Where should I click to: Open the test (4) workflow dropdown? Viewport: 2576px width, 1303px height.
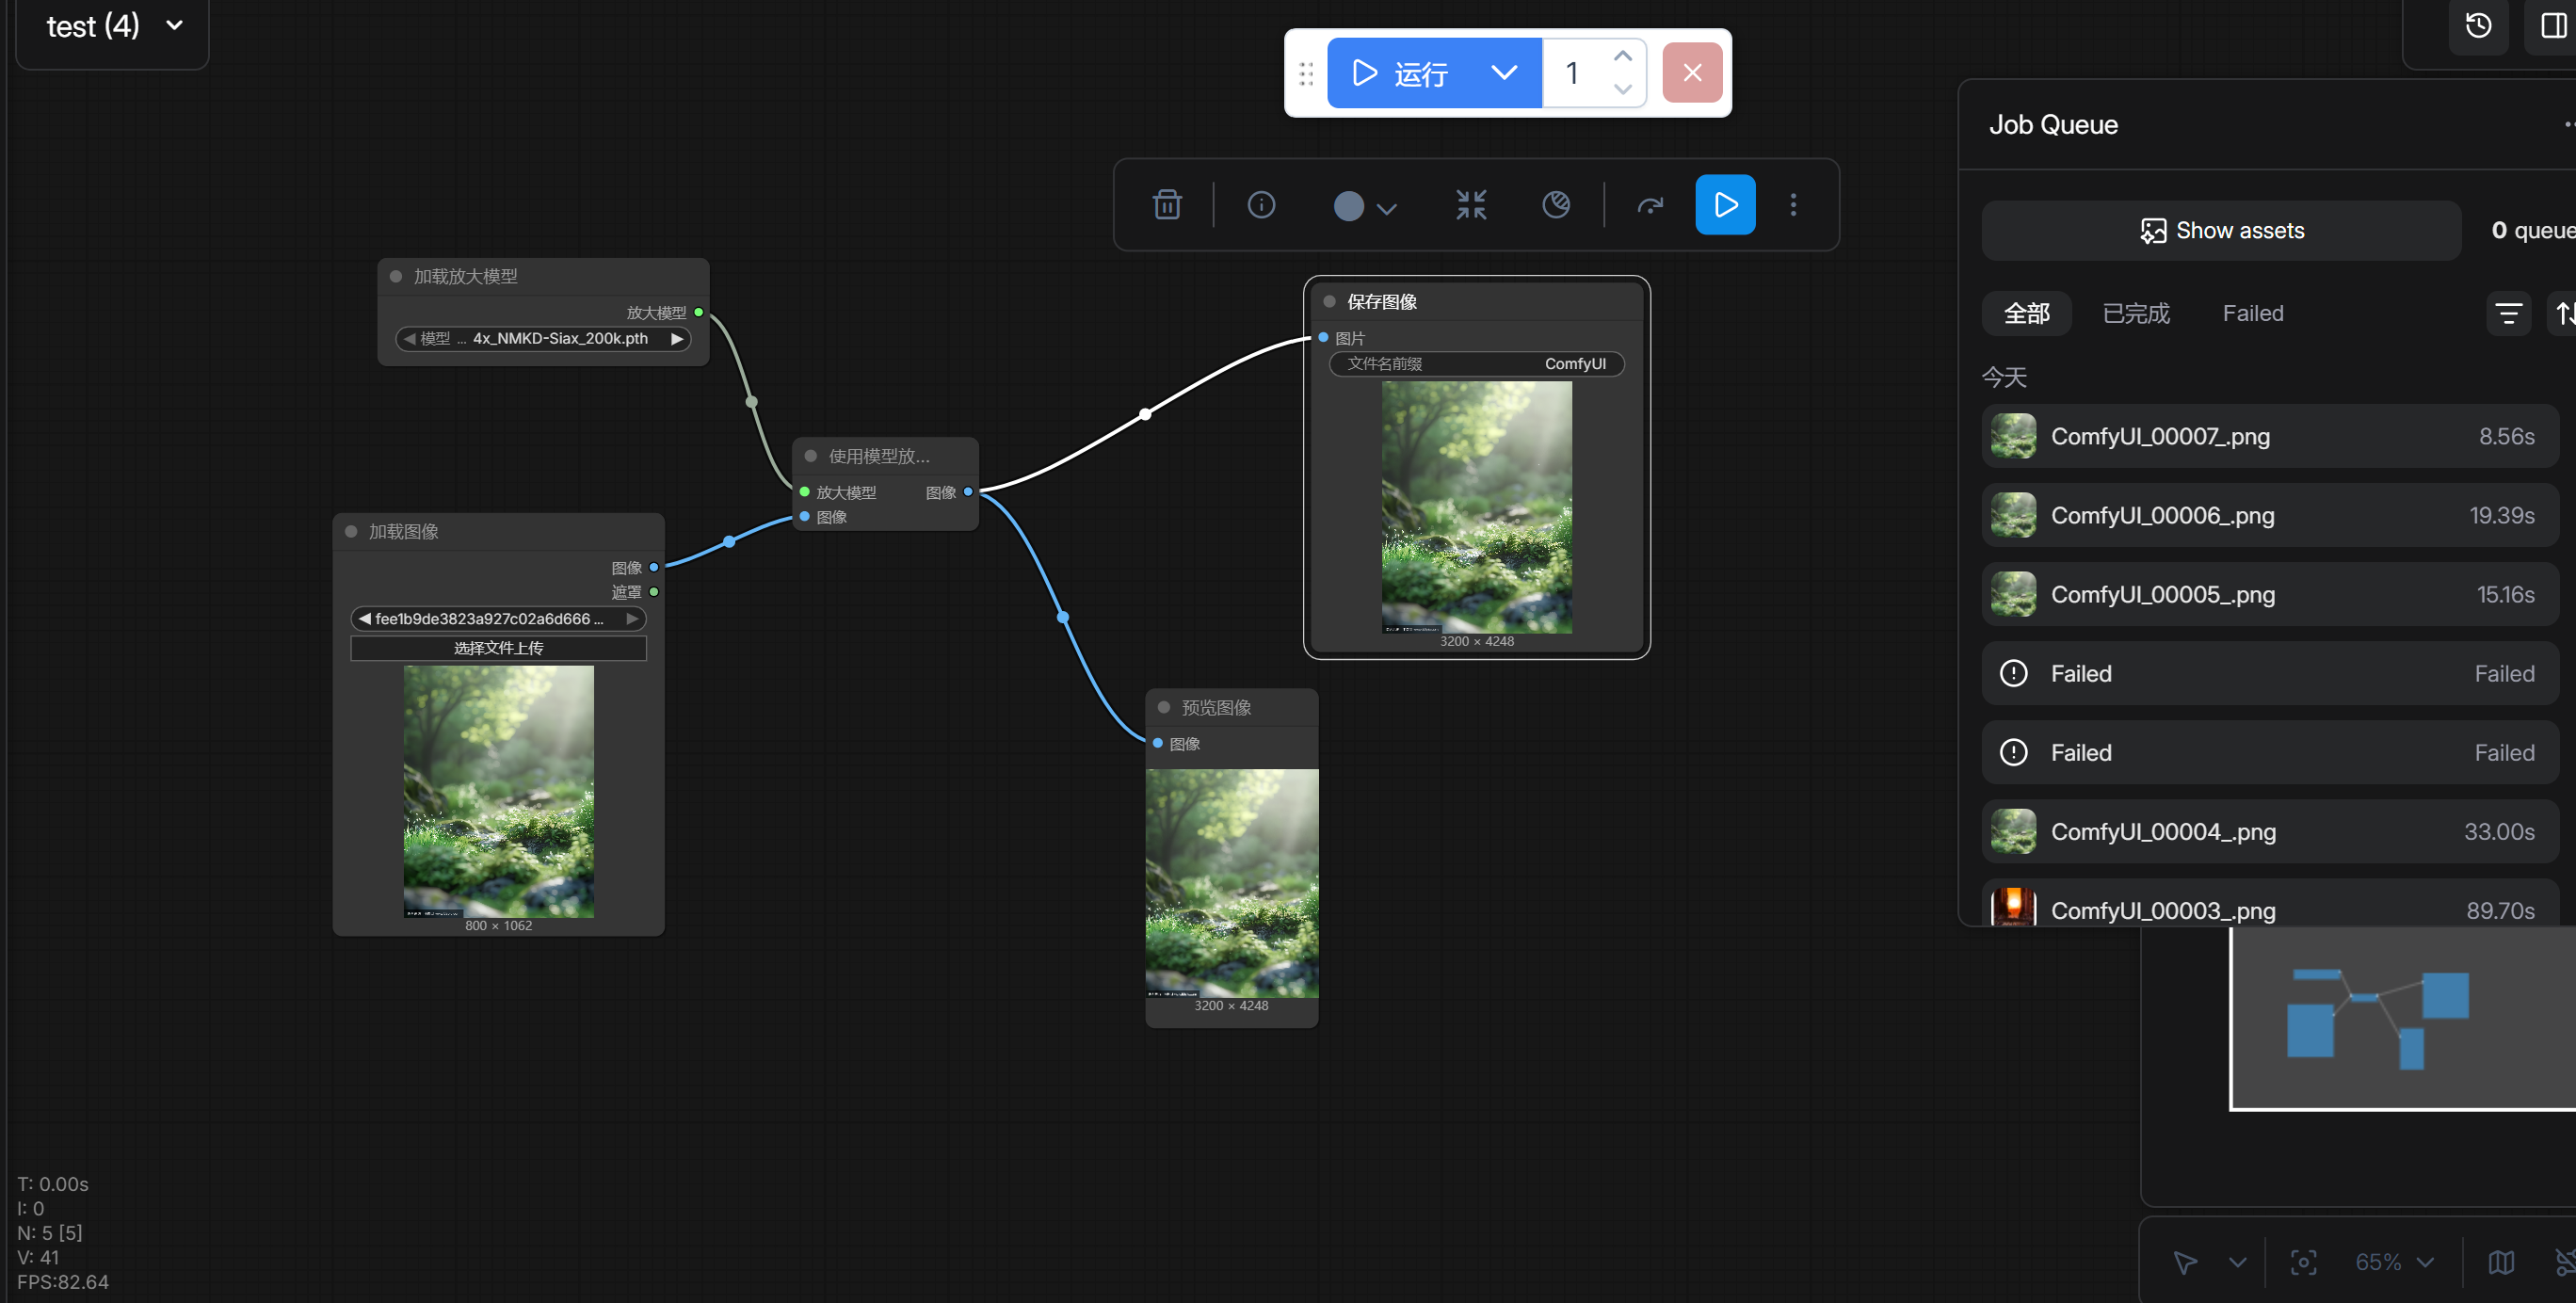tap(174, 26)
